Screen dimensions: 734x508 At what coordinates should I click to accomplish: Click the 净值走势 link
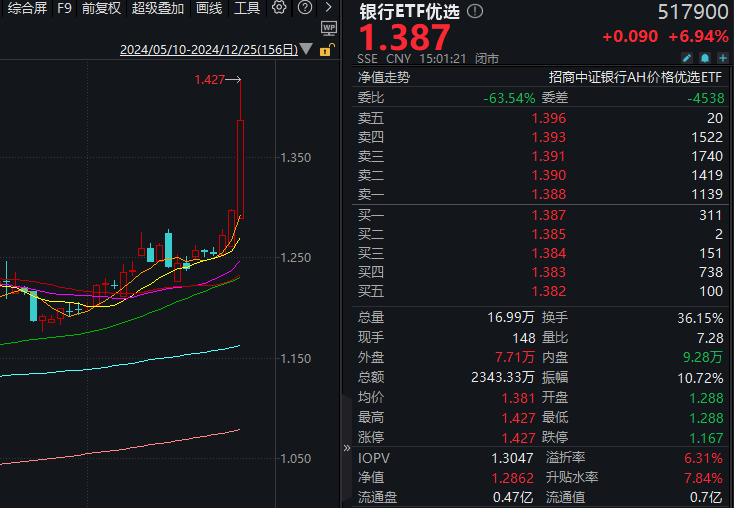tap(386, 76)
